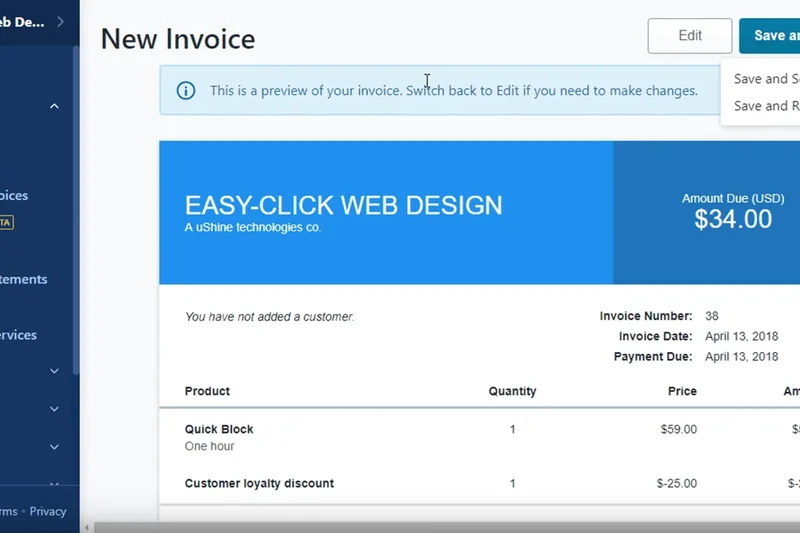The height and width of the screenshot is (533, 800).
Task: Click the Edit button
Action: [x=690, y=36]
